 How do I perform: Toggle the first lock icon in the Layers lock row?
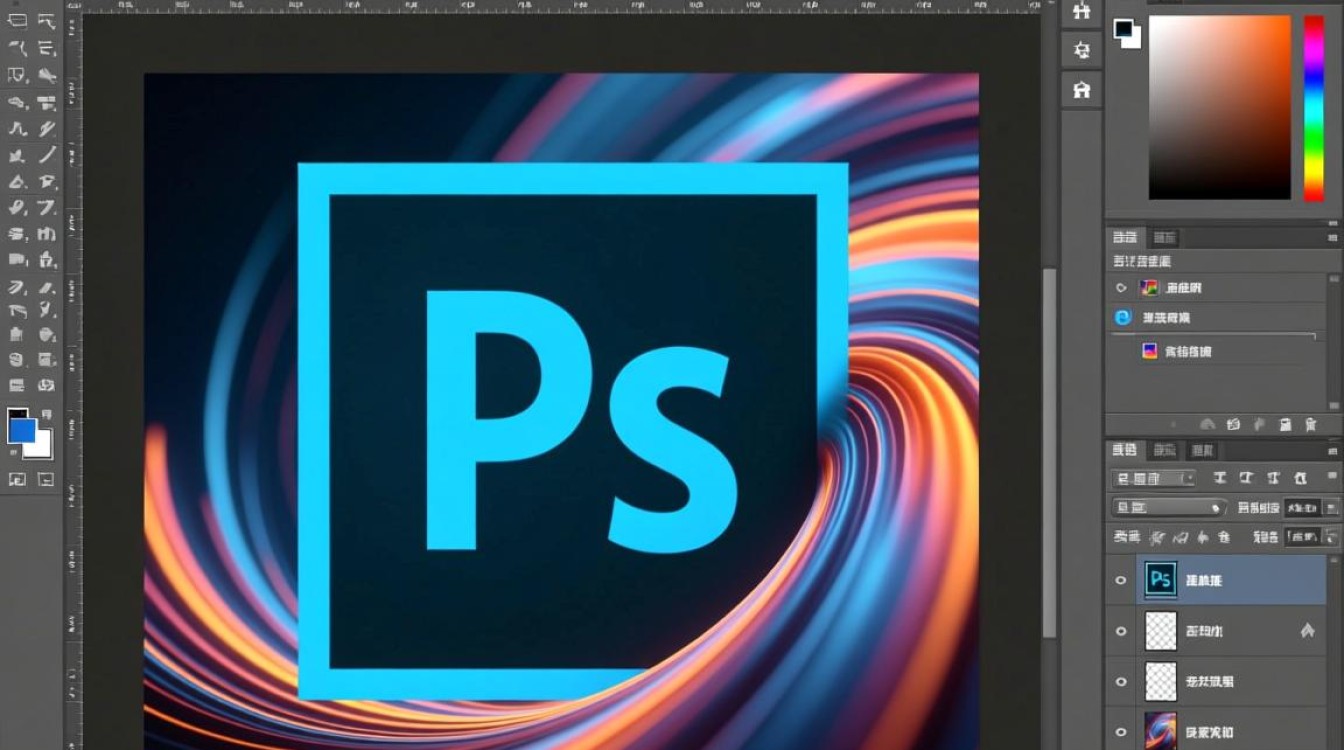coord(1158,537)
